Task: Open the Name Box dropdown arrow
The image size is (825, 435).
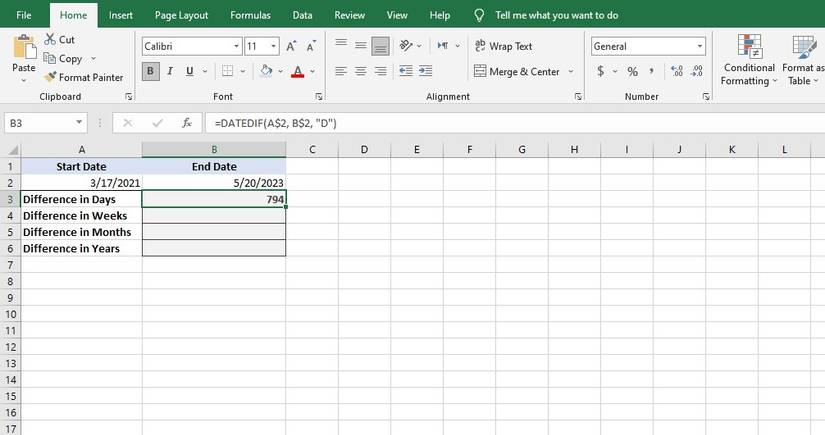Action: (x=80, y=122)
